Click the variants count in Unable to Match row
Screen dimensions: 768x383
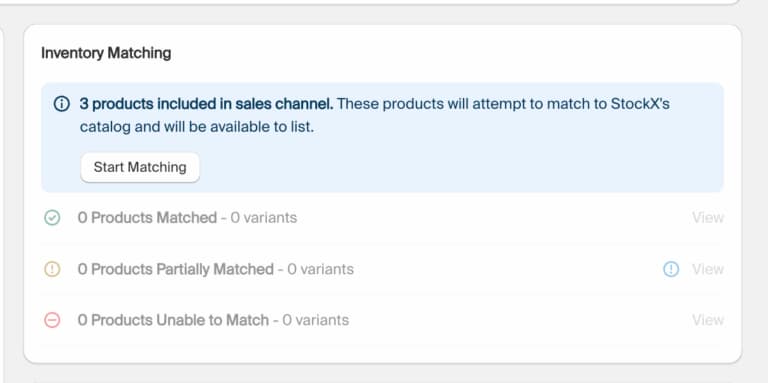tap(316, 320)
